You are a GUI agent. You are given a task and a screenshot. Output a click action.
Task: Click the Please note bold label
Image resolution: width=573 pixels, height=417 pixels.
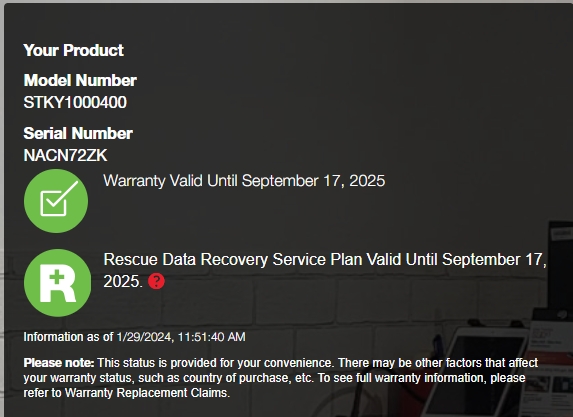[59, 363]
